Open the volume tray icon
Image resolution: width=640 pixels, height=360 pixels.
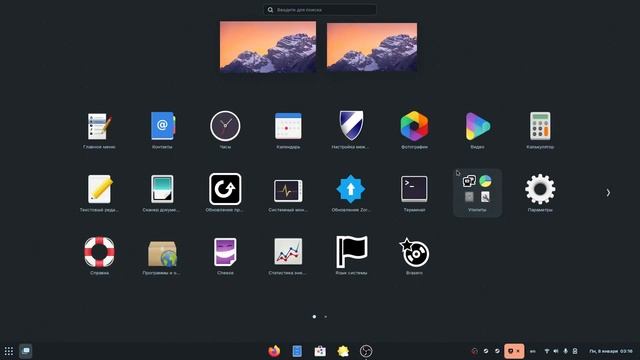coord(556,351)
